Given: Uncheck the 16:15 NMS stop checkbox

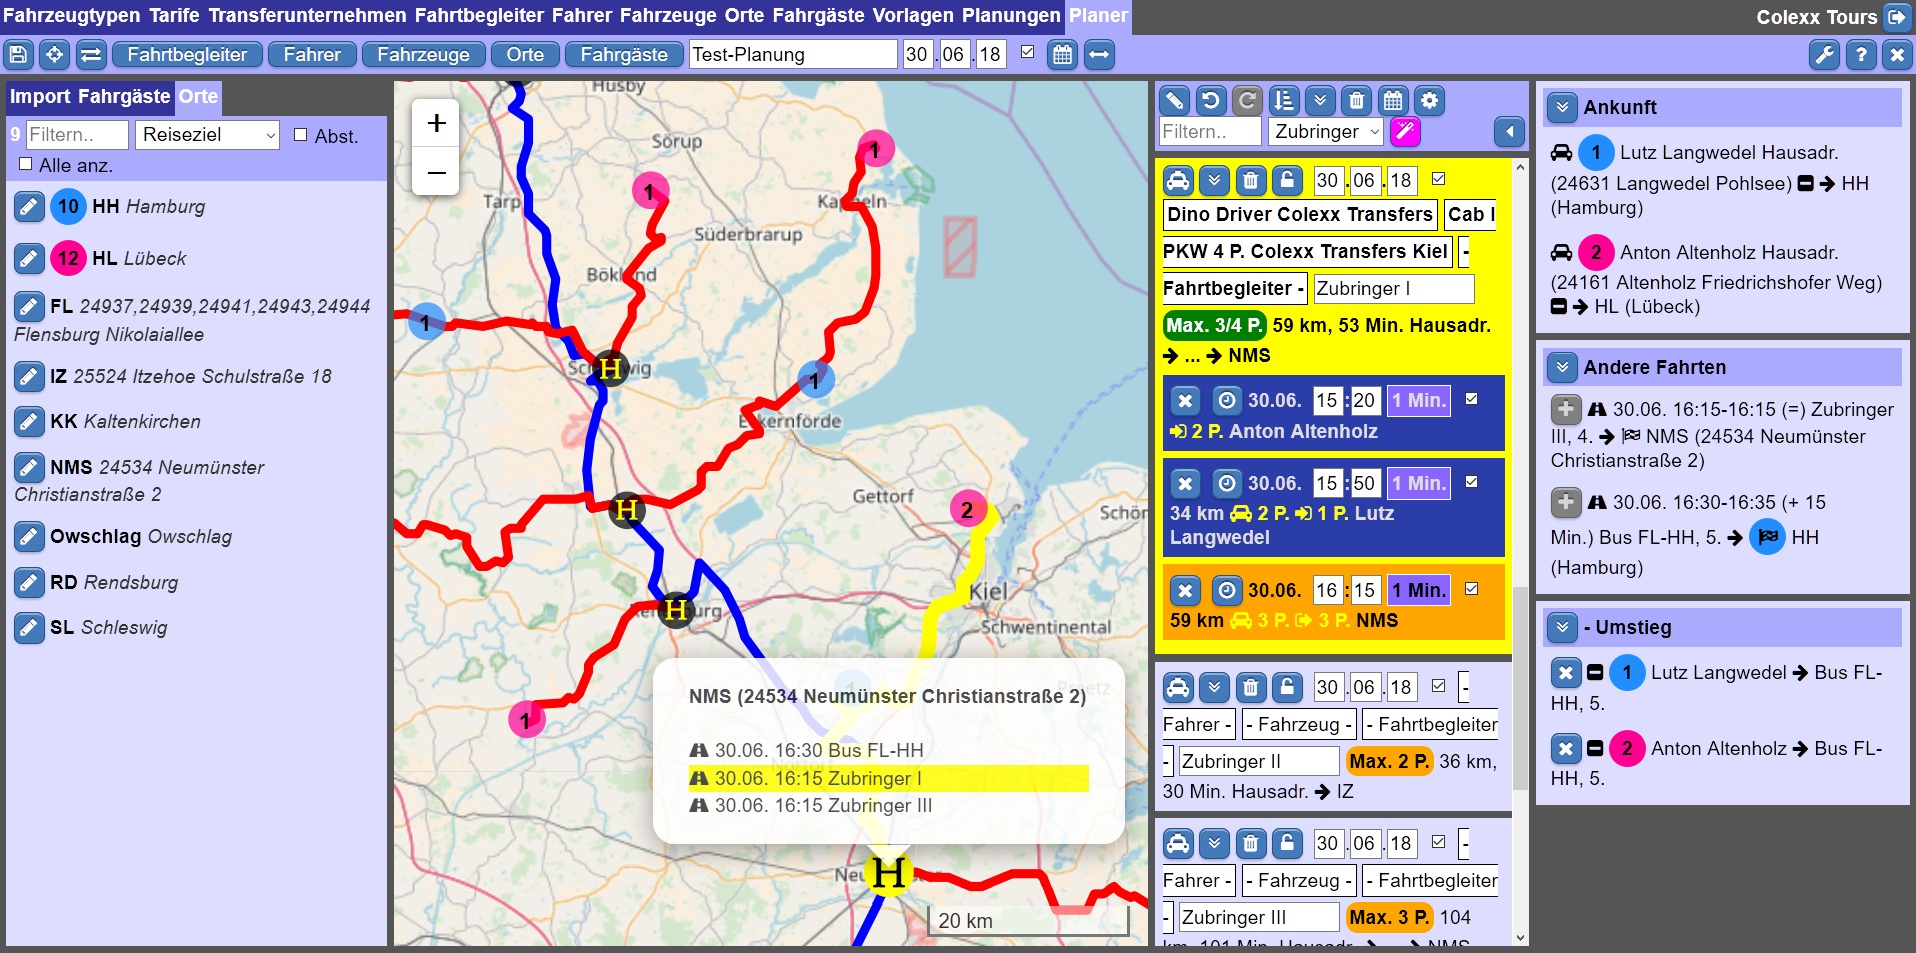Looking at the screenshot, I should point(1471,589).
